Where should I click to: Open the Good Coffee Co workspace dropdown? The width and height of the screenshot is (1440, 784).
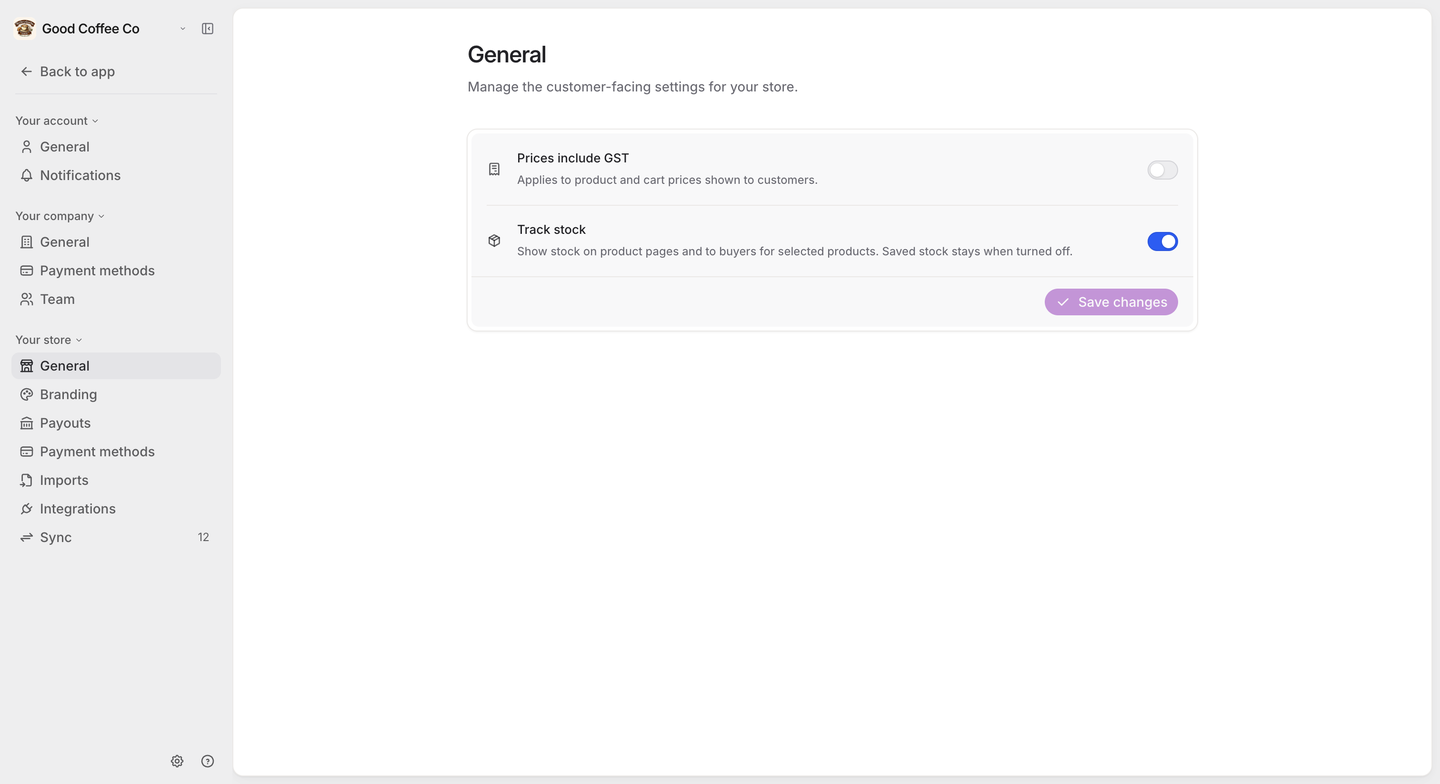(x=183, y=29)
